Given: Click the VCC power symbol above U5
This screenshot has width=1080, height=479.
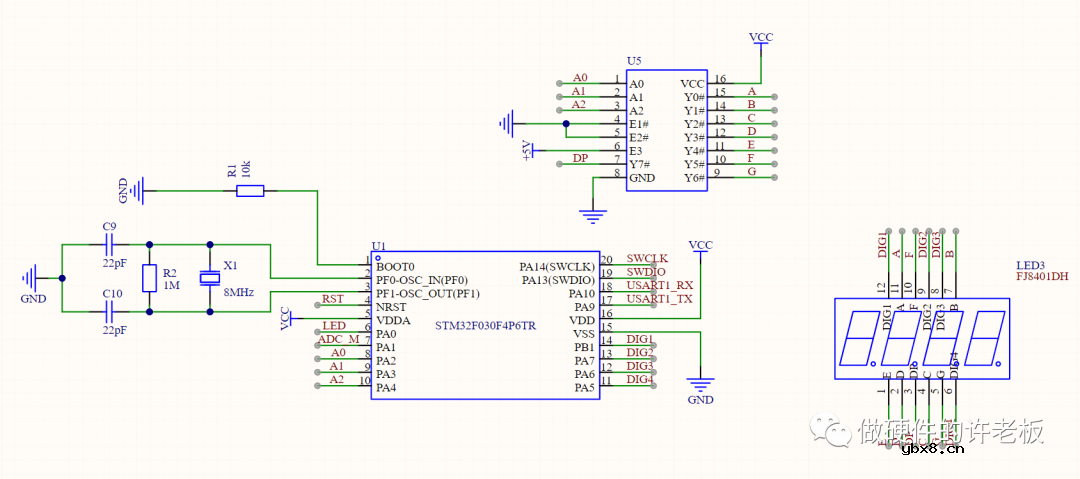Looking at the screenshot, I should (761, 39).
